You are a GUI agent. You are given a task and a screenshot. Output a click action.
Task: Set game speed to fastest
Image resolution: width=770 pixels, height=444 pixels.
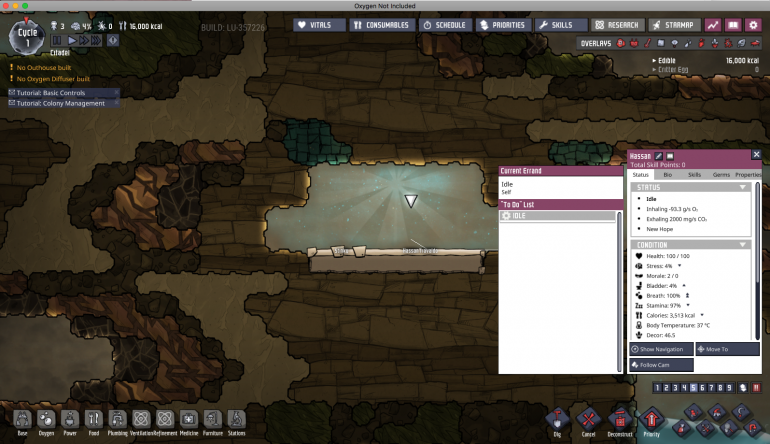[x=96, y=40]
